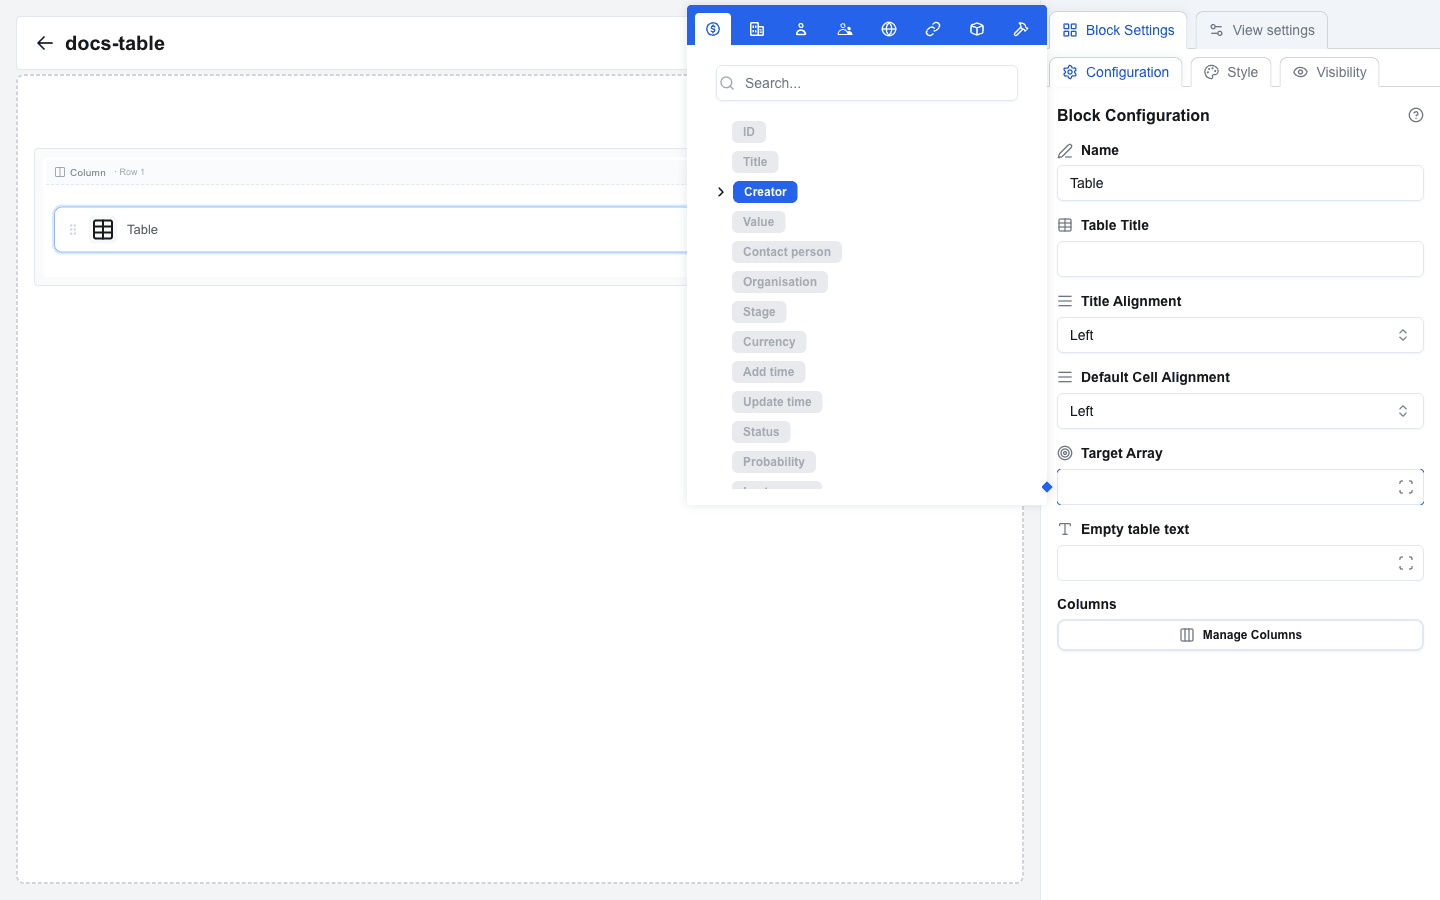Expand the Creator variable
This screenshot has width=1440, height=900.
[721, 192]
